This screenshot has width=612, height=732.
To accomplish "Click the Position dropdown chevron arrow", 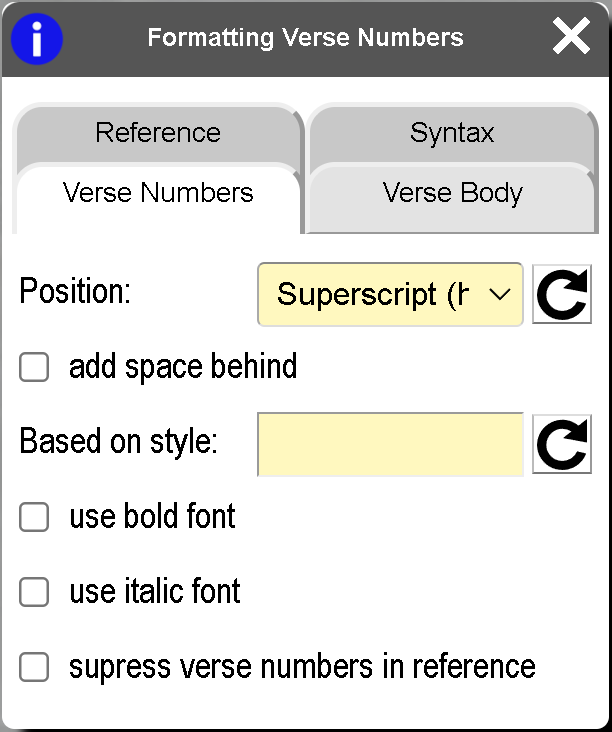I will 503,294.
